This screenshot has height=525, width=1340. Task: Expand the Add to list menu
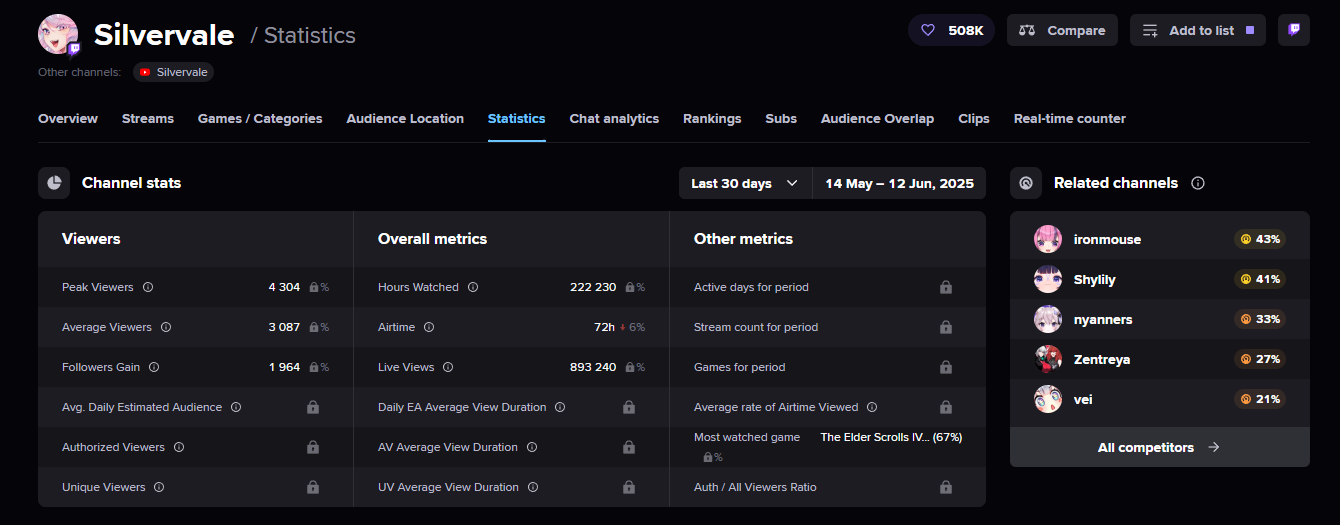(1197, 30)
